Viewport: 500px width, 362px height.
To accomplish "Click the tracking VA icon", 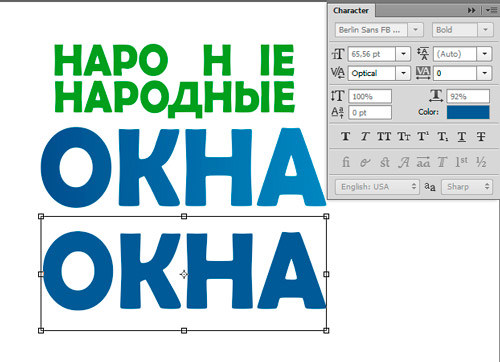I will [423, 73].
